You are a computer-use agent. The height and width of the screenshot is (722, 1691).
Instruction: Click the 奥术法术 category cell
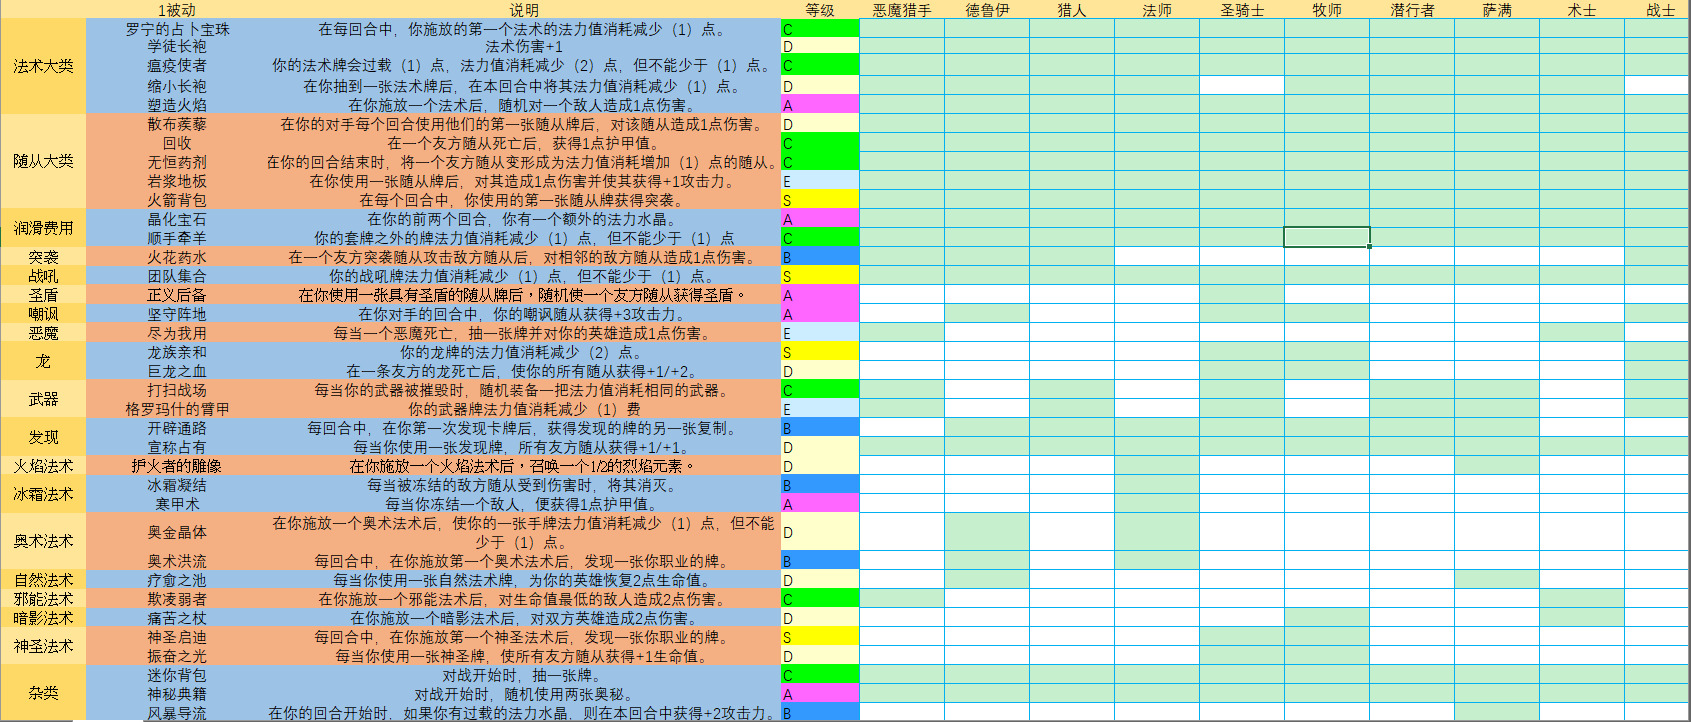click(x=44, y=542)
